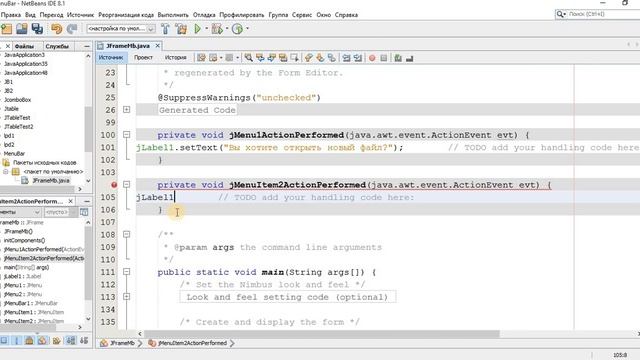Click the Find Previous Occurrence icon
Image resolution: width=640 pixels, height=360 pixels.
(260, 58)
